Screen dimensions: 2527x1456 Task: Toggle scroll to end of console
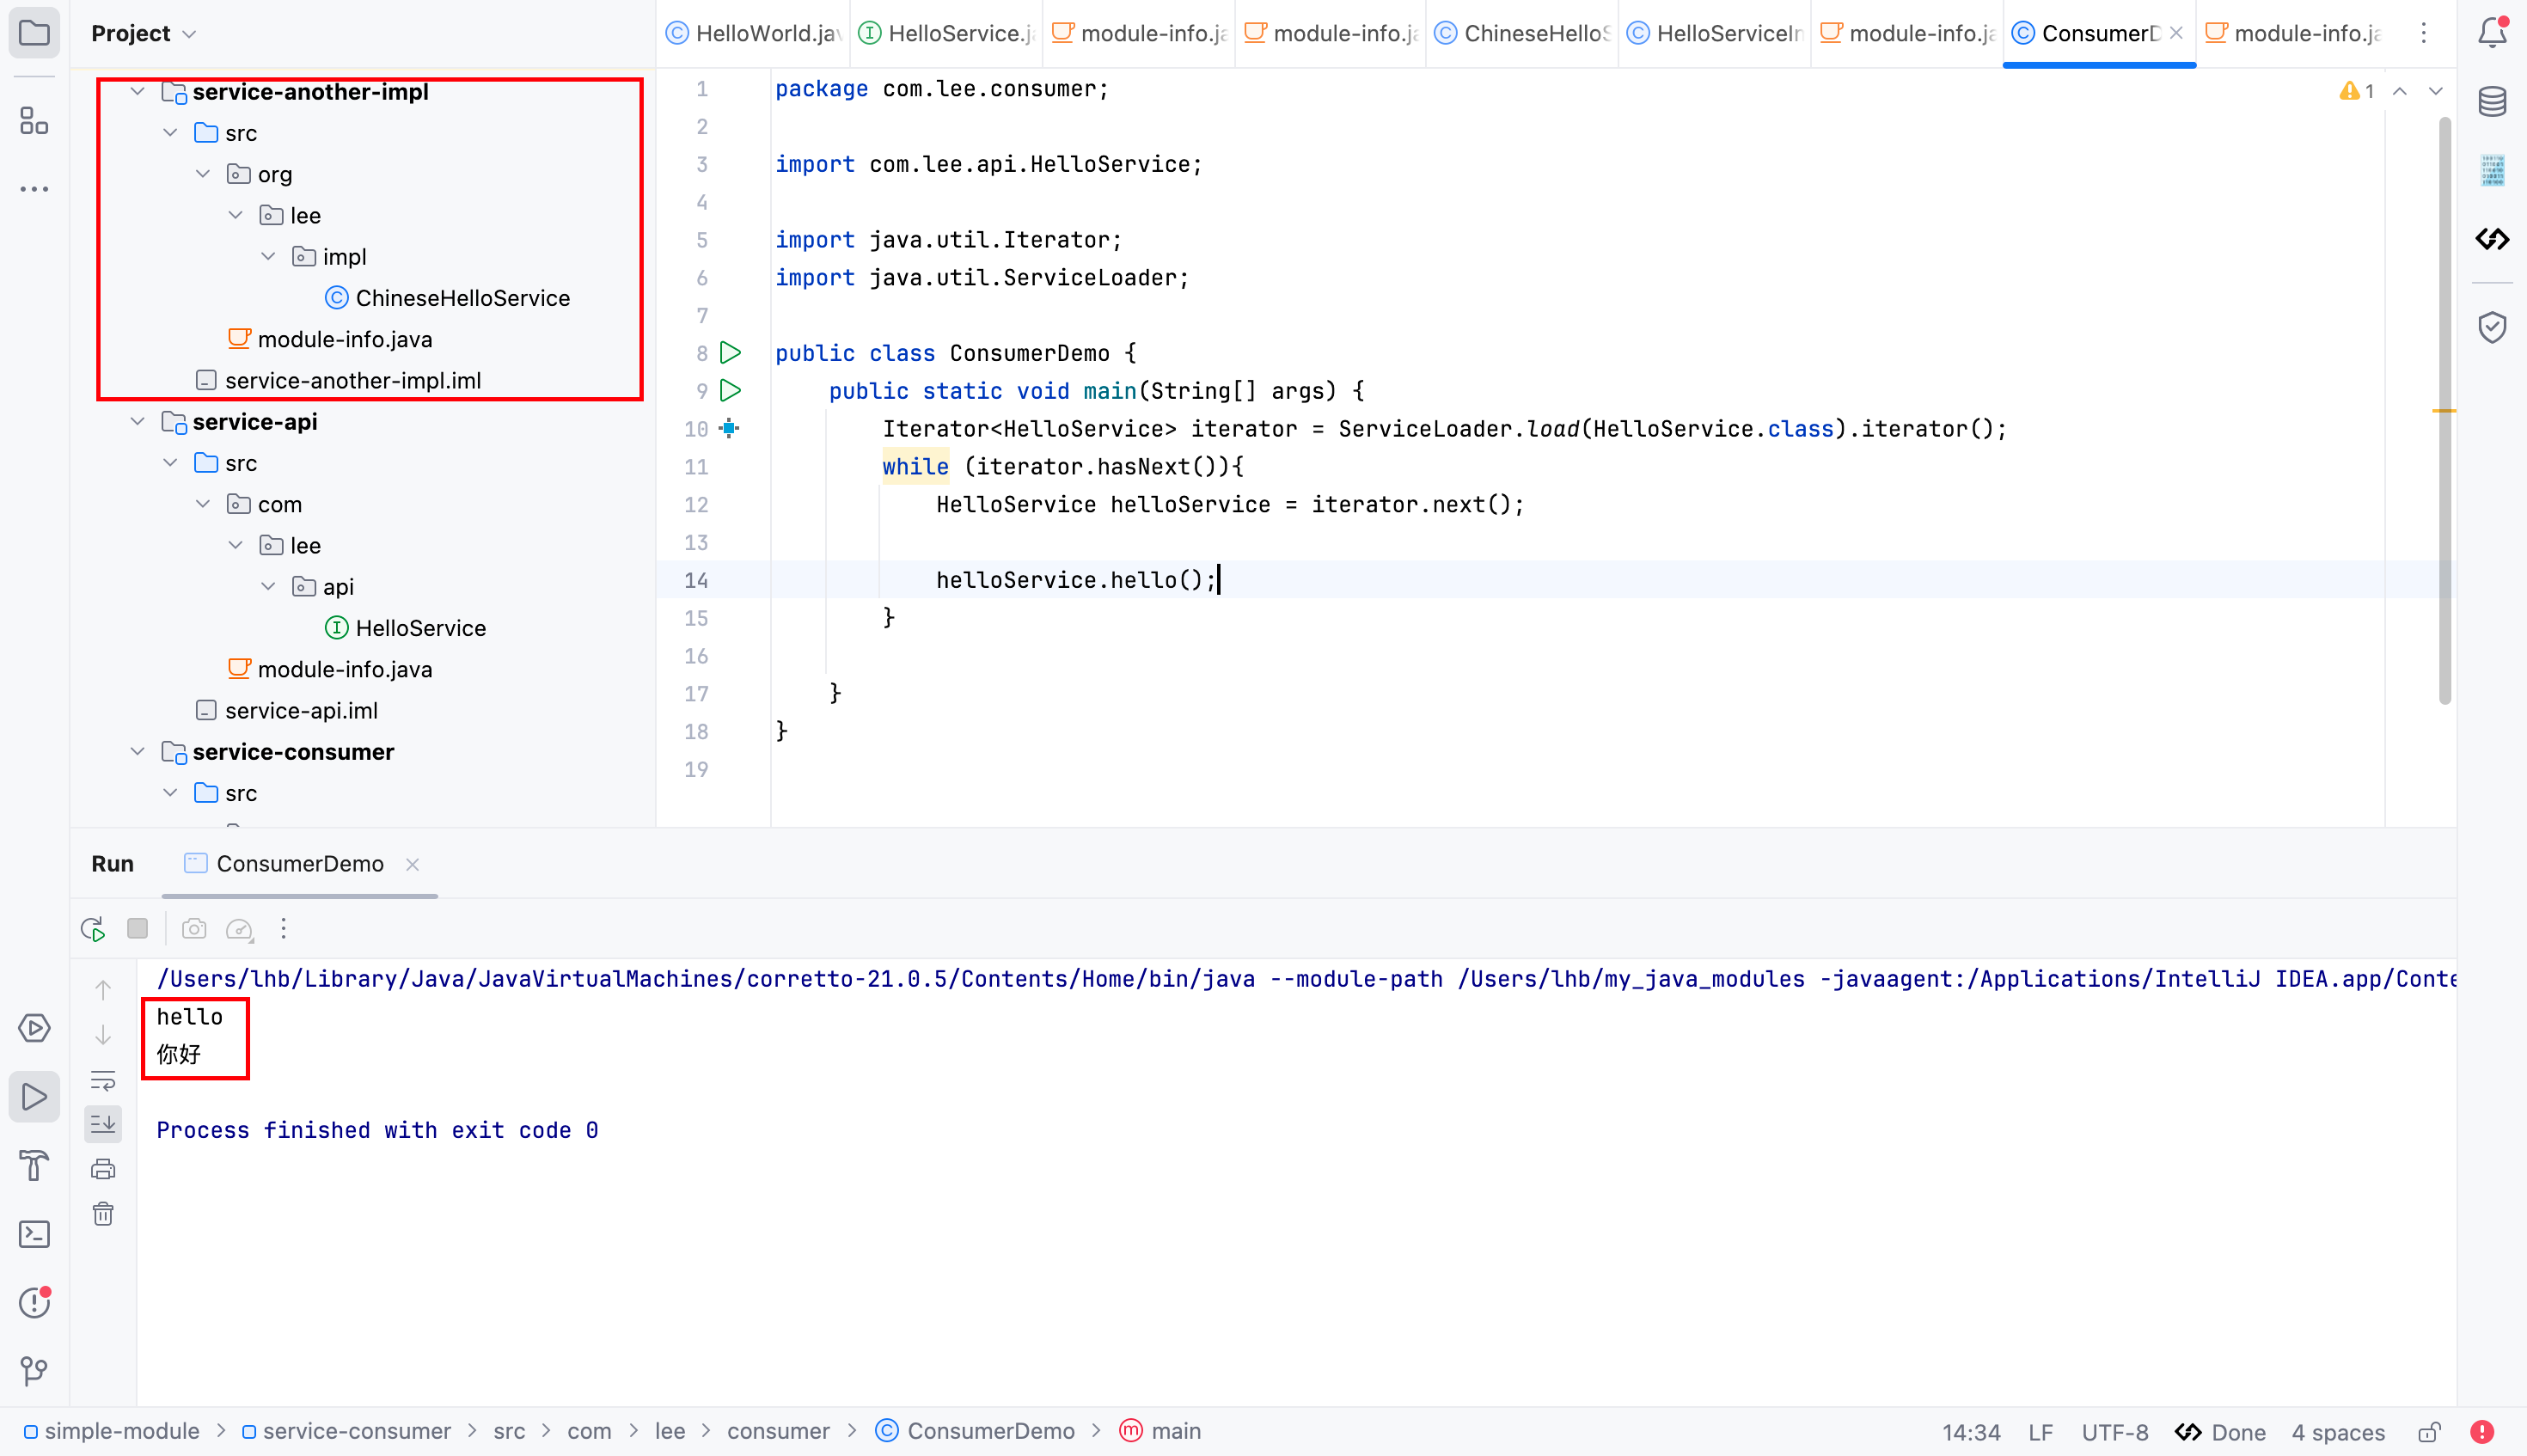click(x=103, y=1124)
